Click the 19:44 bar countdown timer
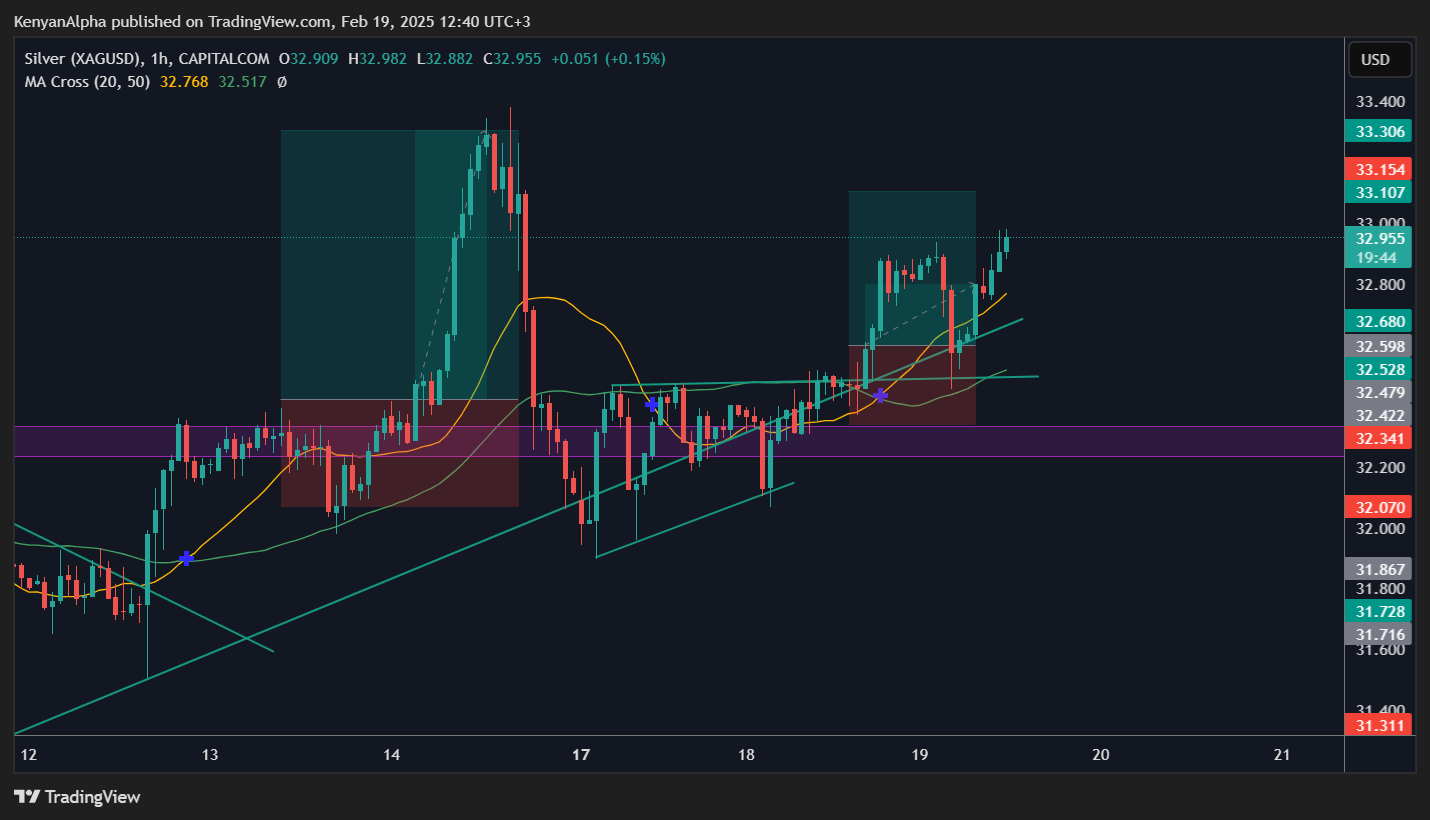Viewport: 1430px width, 820px height. [x=1379, y=258]
